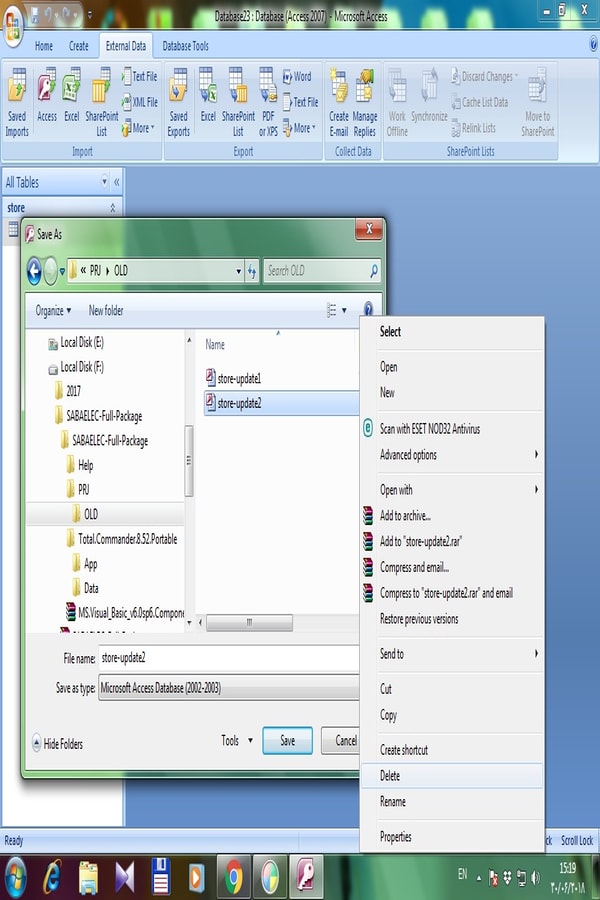Click the folder tree vertical scrollbar
600x900 pixels.
pos(189,461)
